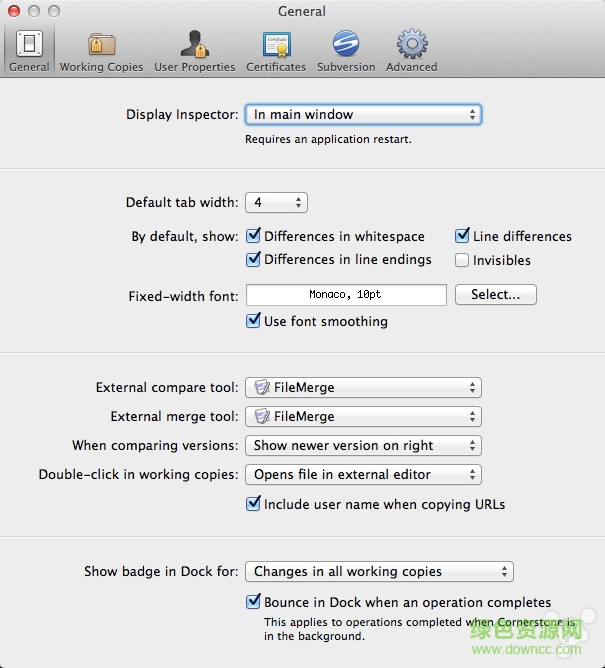Open User Properties person icon
605x668 pixels.
[194, 43]
